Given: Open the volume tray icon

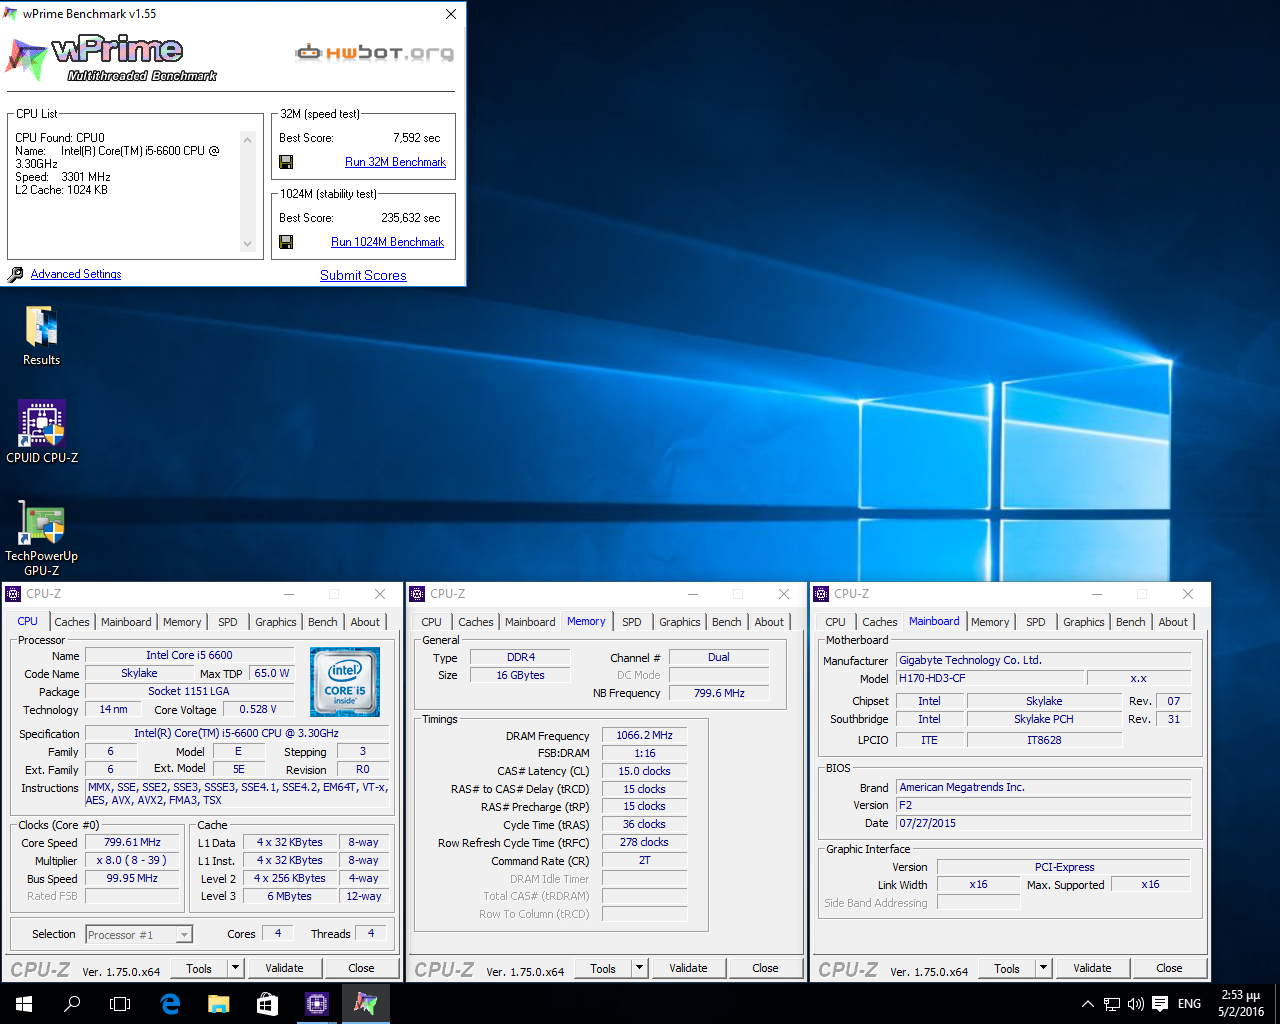Looking at the screenshot, I should coord(1135,1004).
